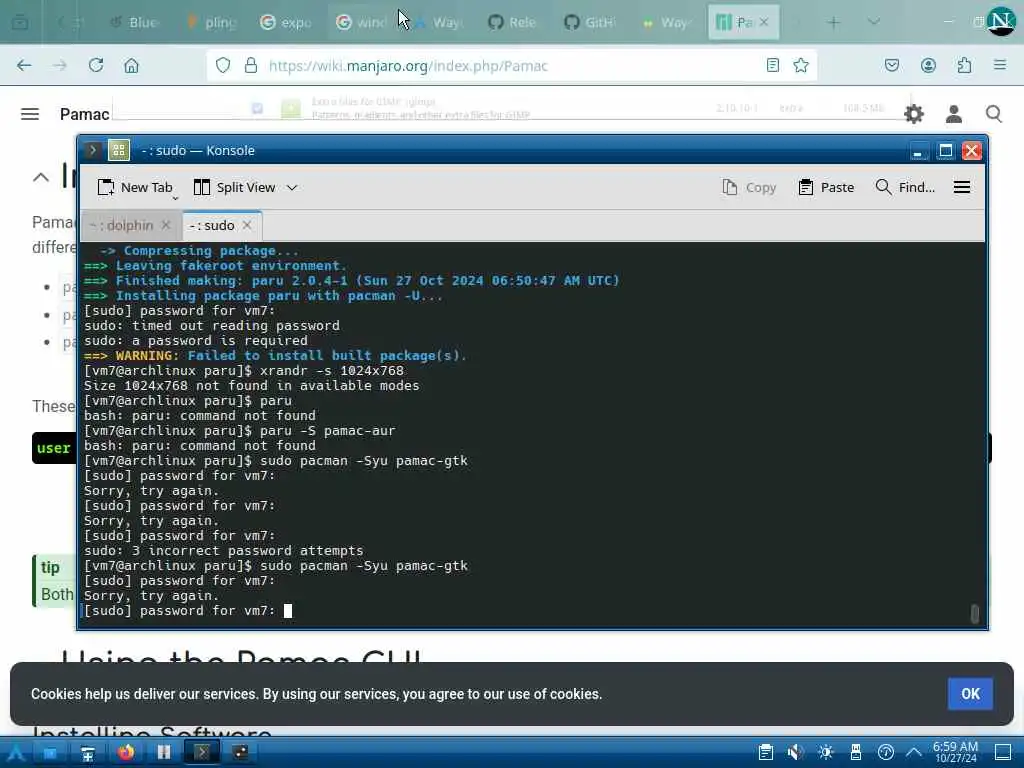Viewport: 1024px width, 768px height.
Task: Open wiki settings gear icon
Action: point(914,114)
